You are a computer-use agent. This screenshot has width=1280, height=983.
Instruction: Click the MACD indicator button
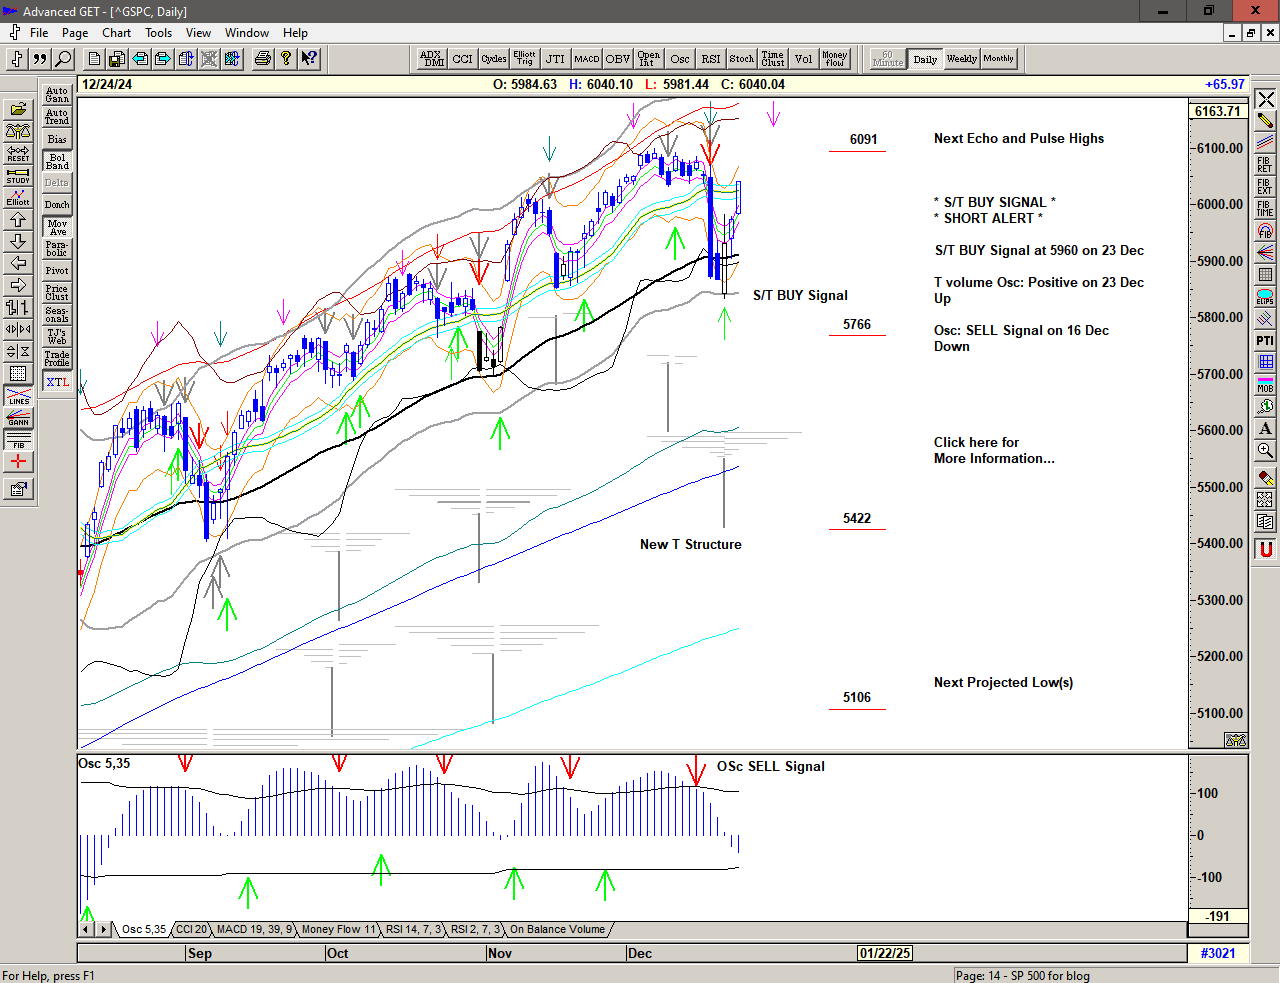point(587,59)
